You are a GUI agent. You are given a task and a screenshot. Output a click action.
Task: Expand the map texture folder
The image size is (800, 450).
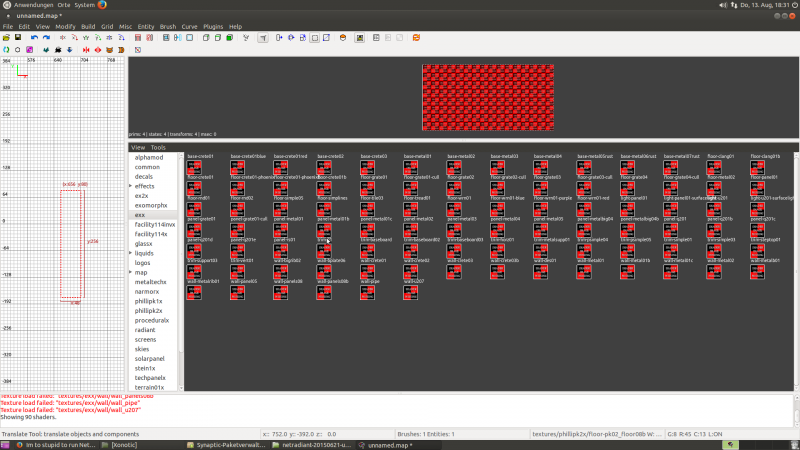pos(130,272)
